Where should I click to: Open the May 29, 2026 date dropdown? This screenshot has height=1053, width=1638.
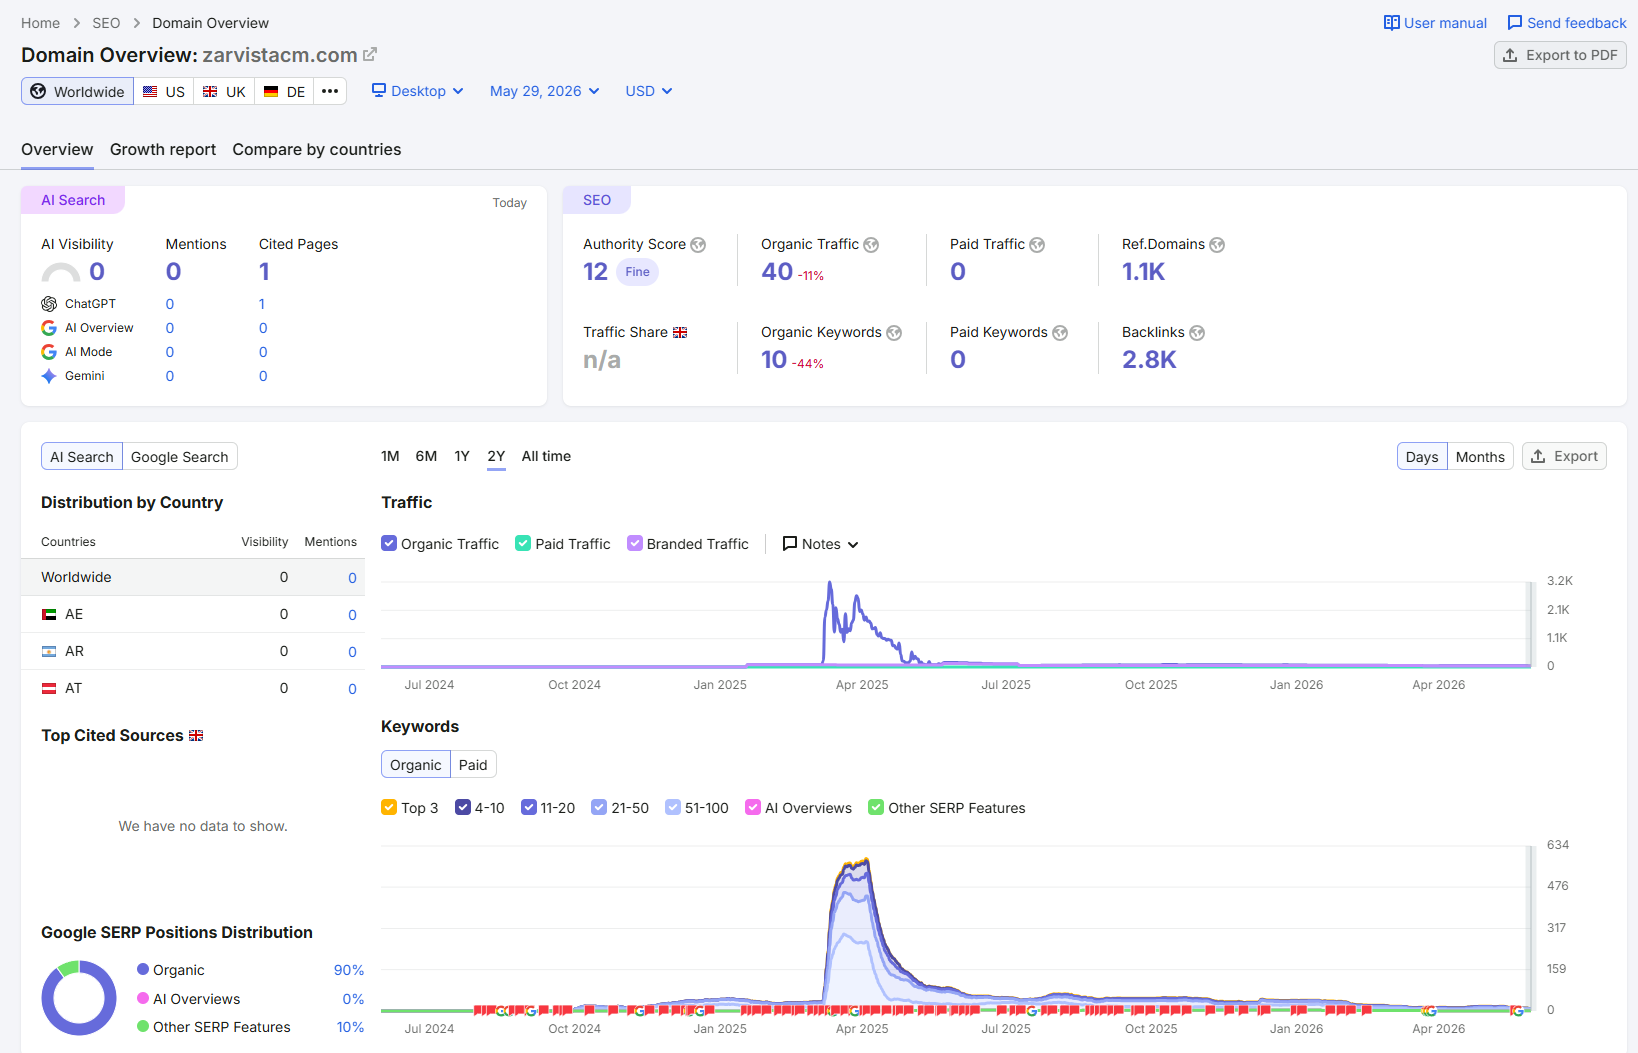[545, 91]
